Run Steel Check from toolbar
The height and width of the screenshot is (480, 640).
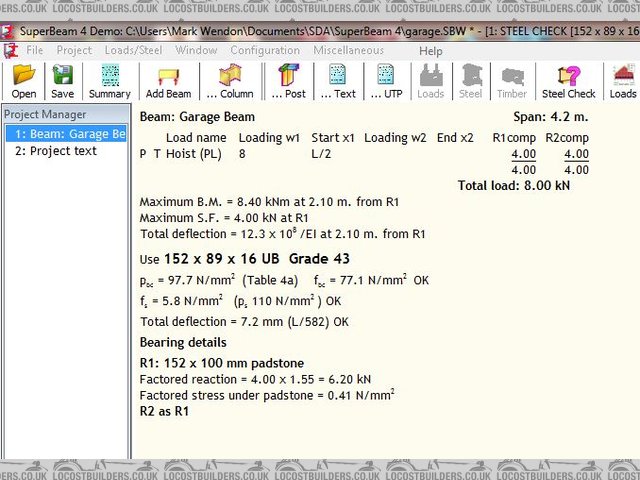(568, 80)
